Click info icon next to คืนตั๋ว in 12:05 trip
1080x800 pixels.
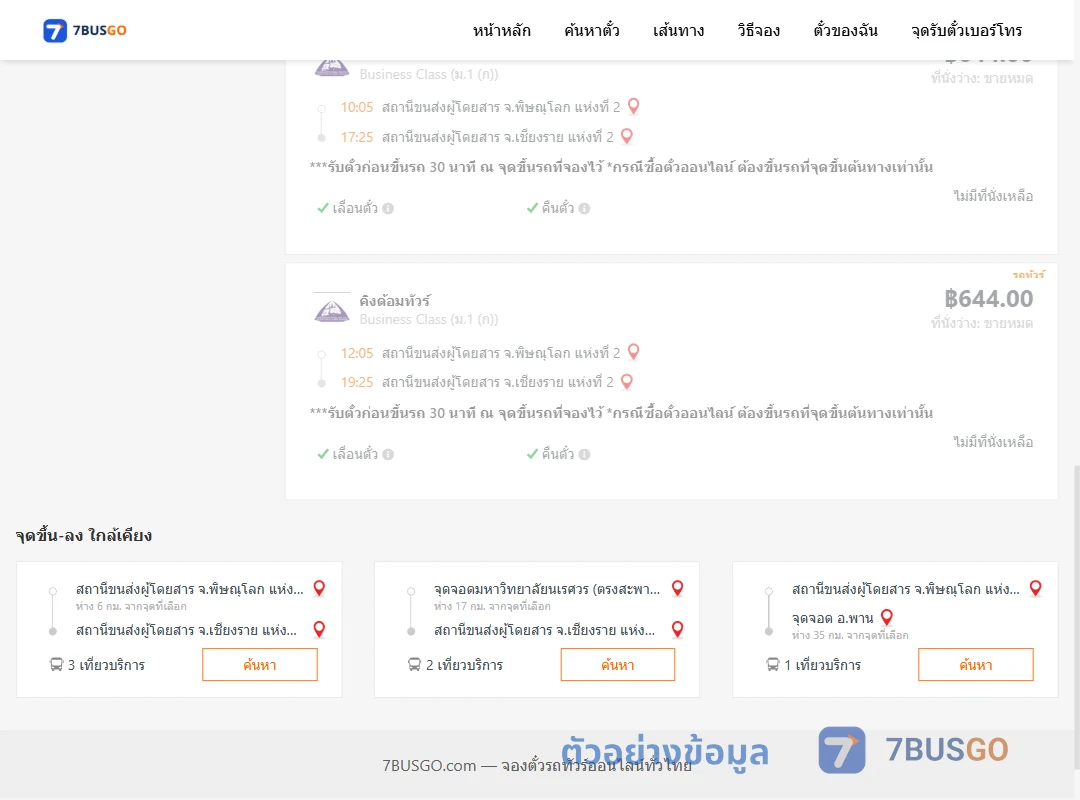tap(584, 454)
